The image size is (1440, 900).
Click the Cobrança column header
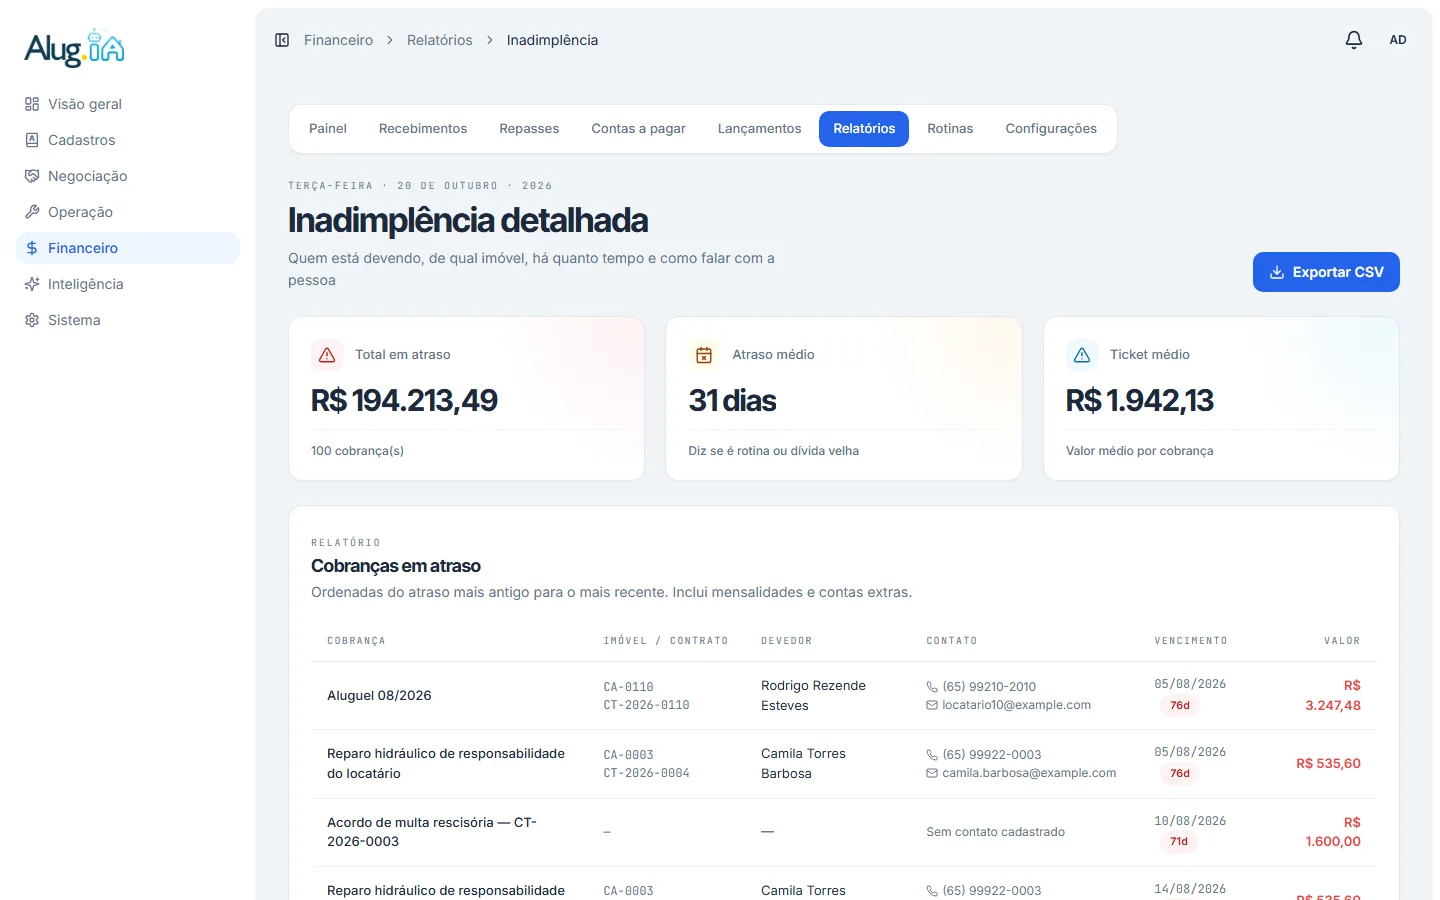tap(356, 641)
